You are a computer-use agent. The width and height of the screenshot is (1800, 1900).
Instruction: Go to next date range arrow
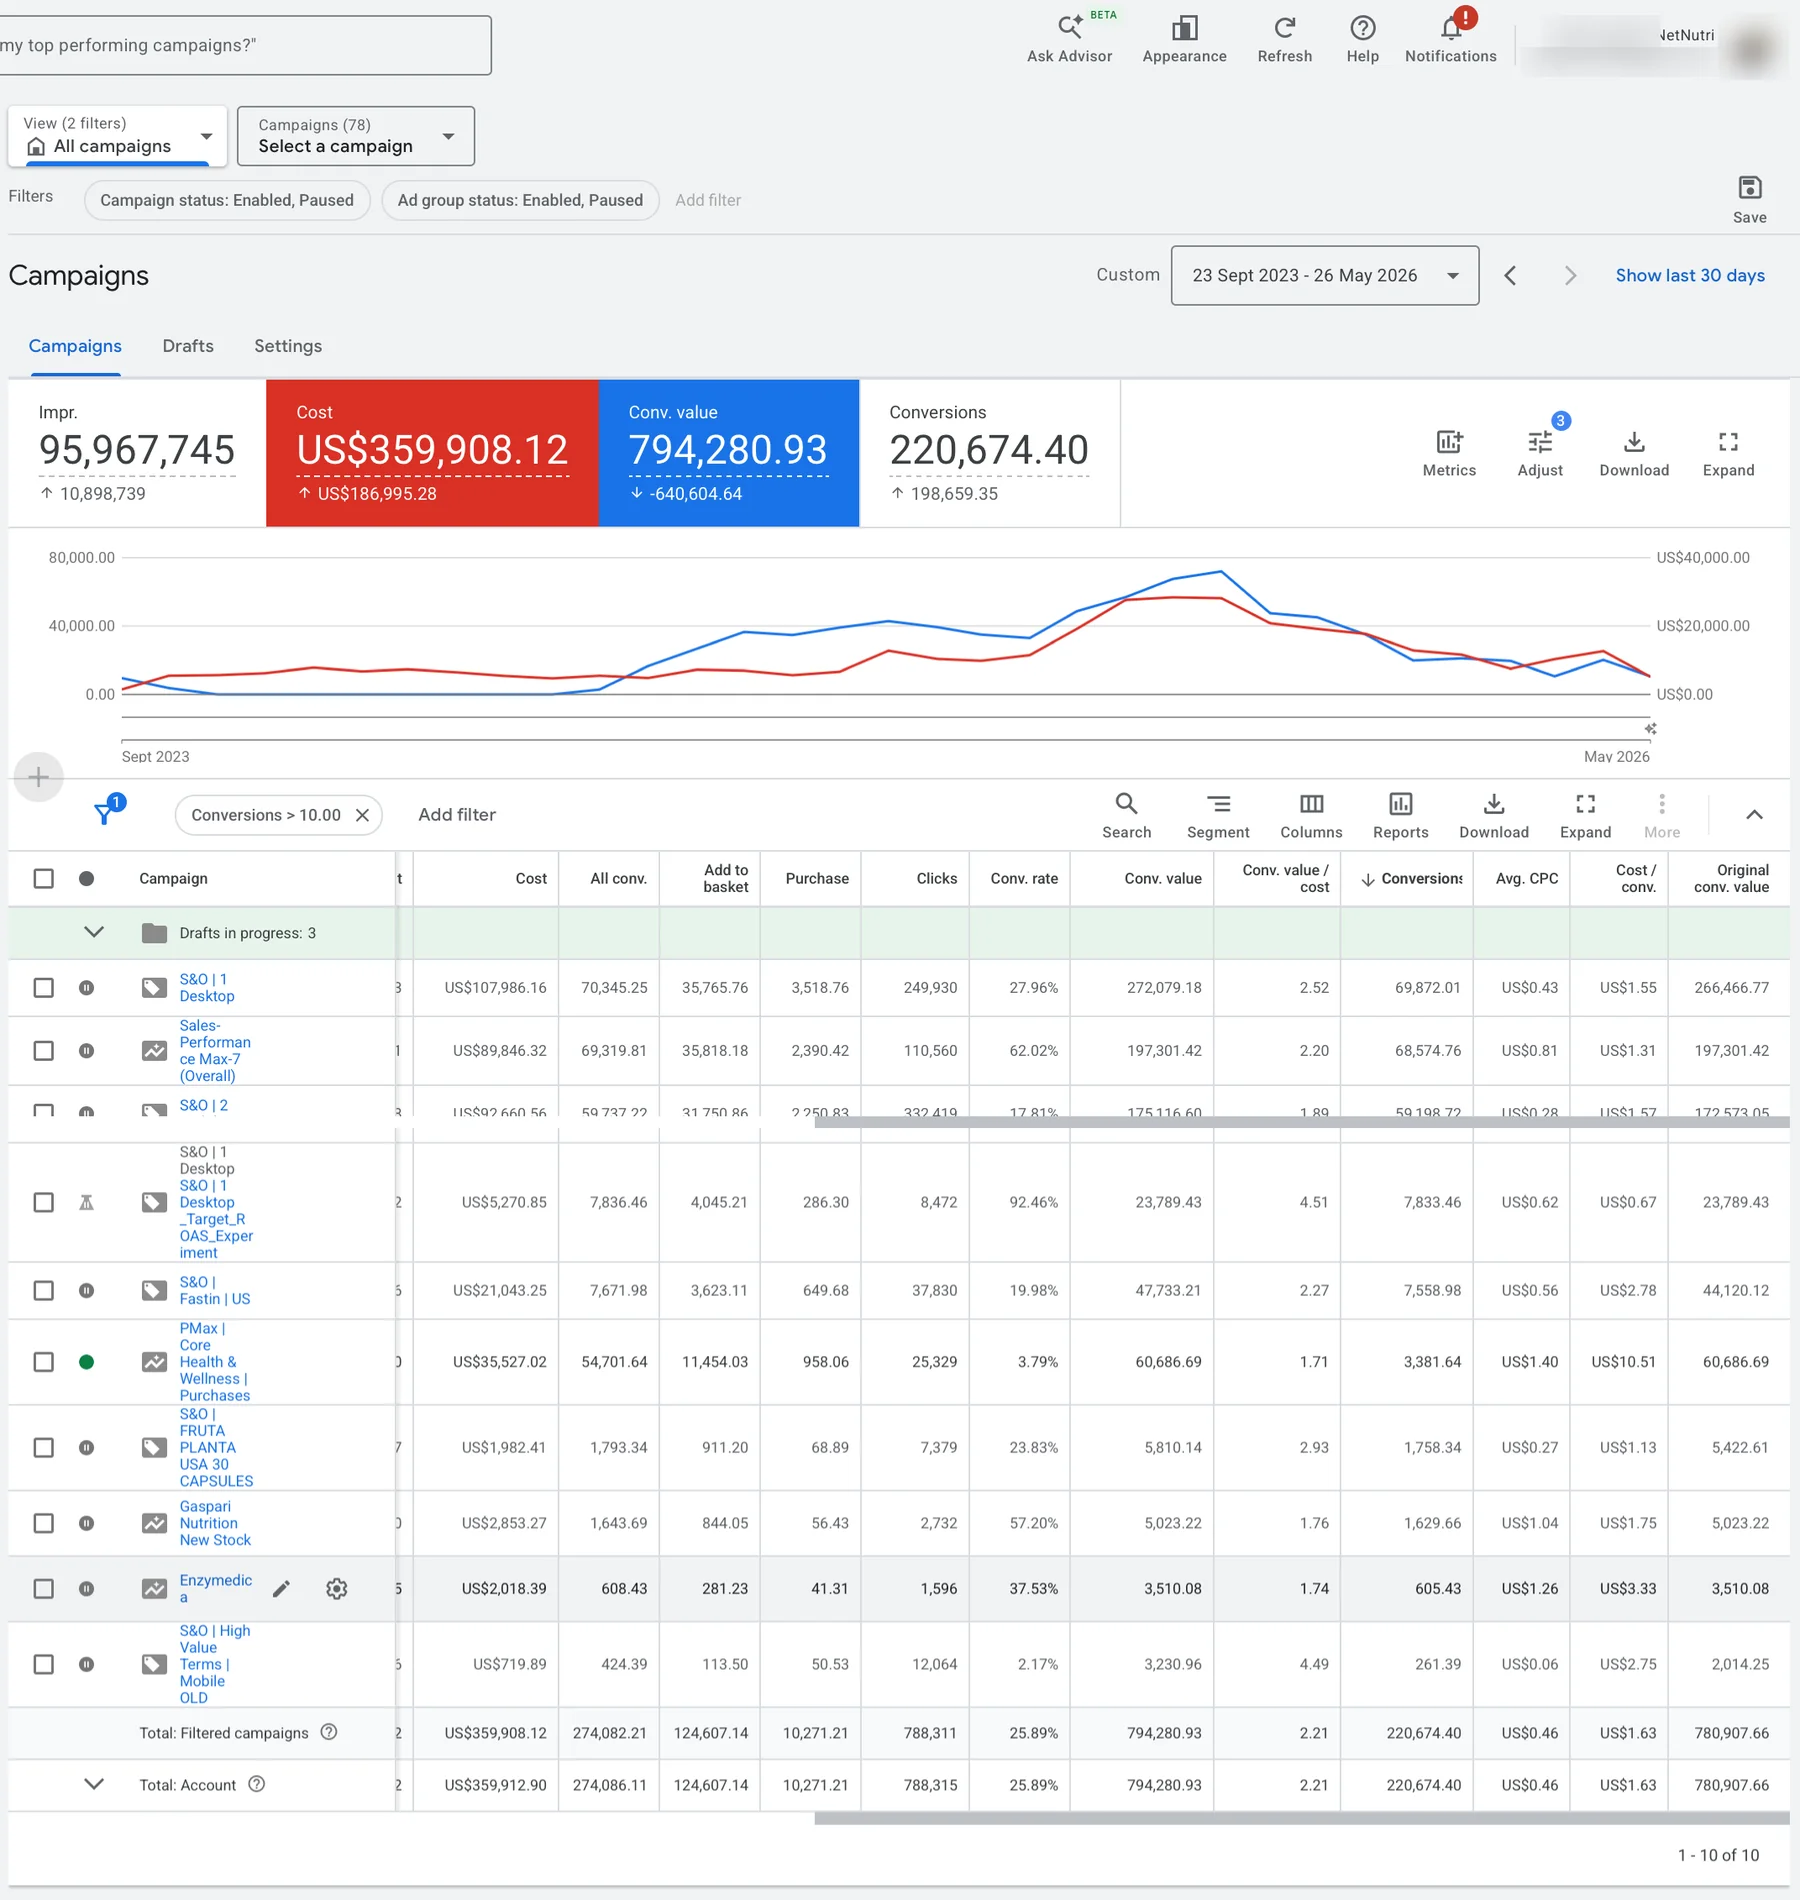point(1570,275)
